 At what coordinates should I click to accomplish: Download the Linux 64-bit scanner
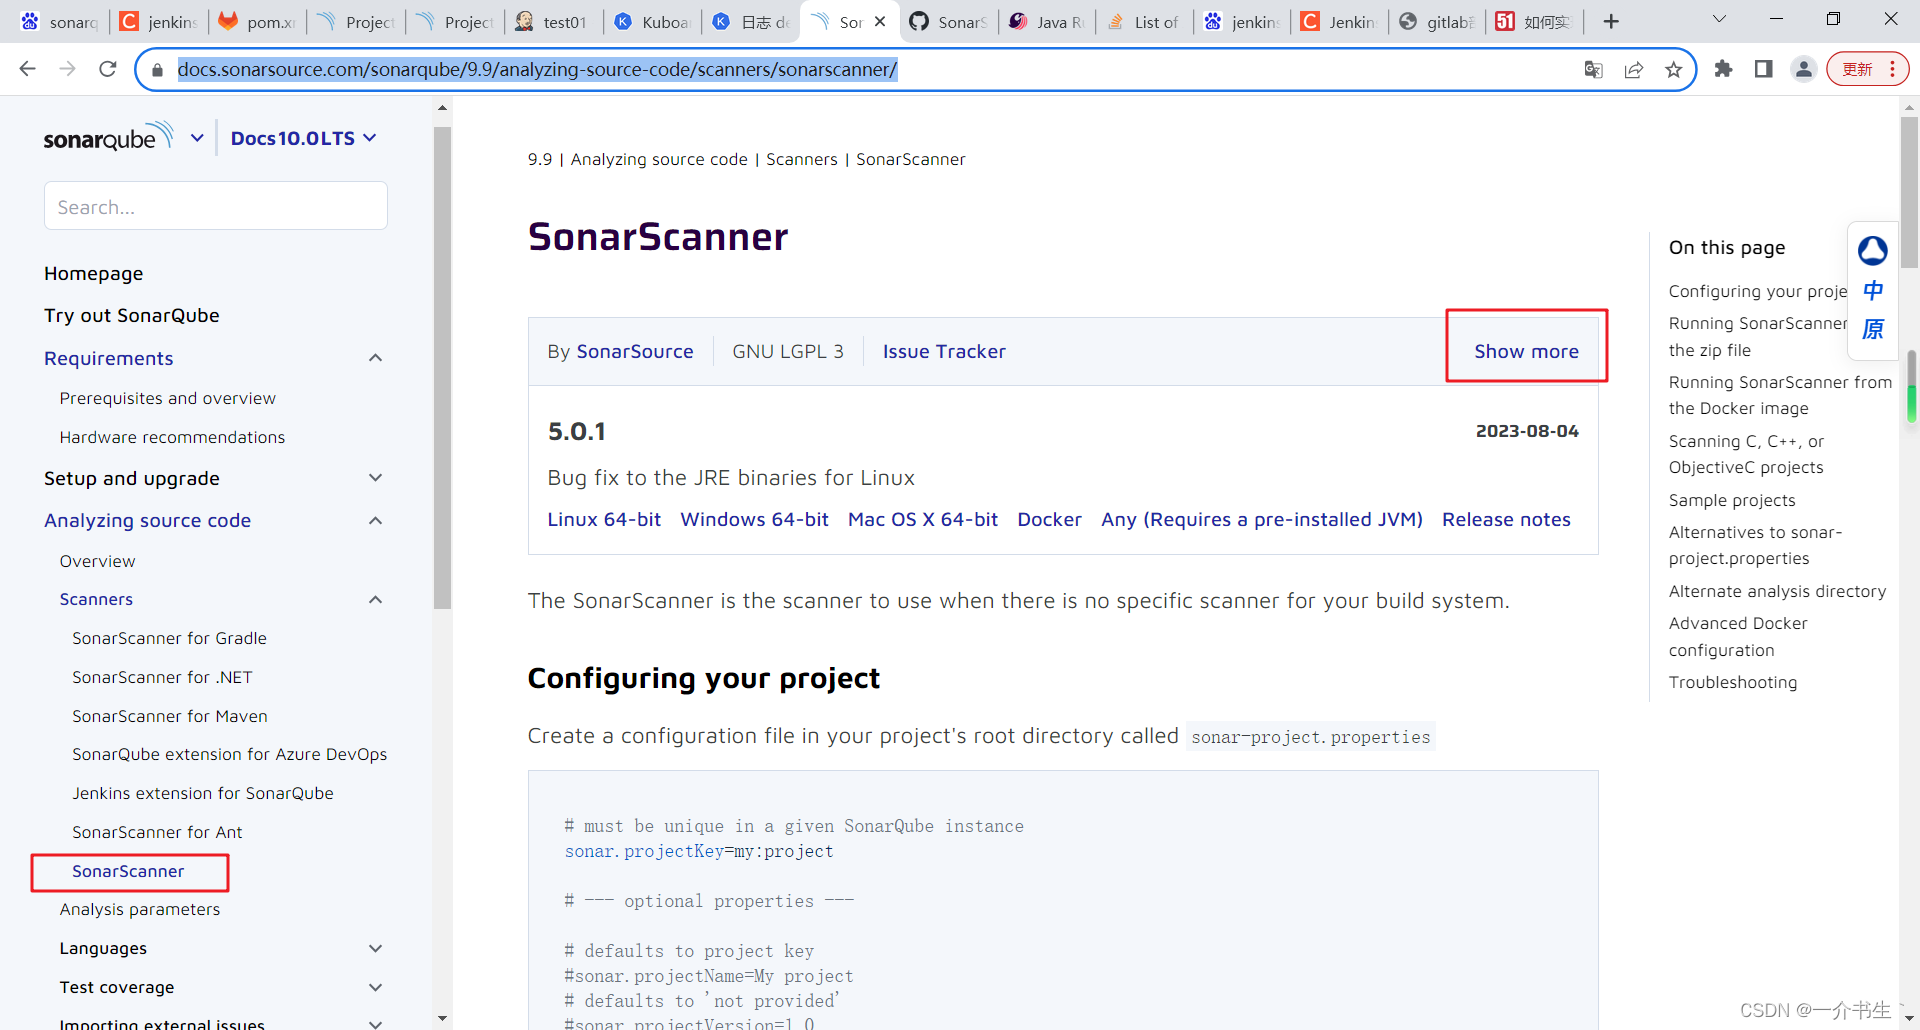click(x=604, y=519)
